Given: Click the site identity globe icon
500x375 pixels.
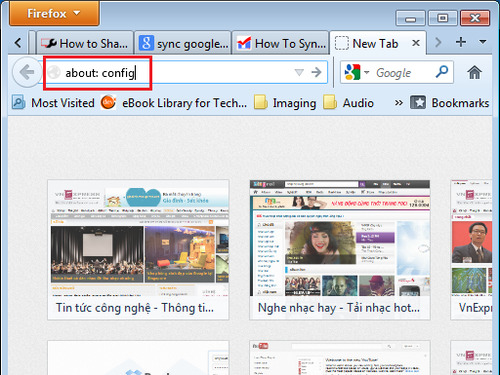Looking at the screenshot, I should pyautogui.click(x=54, y=72).
